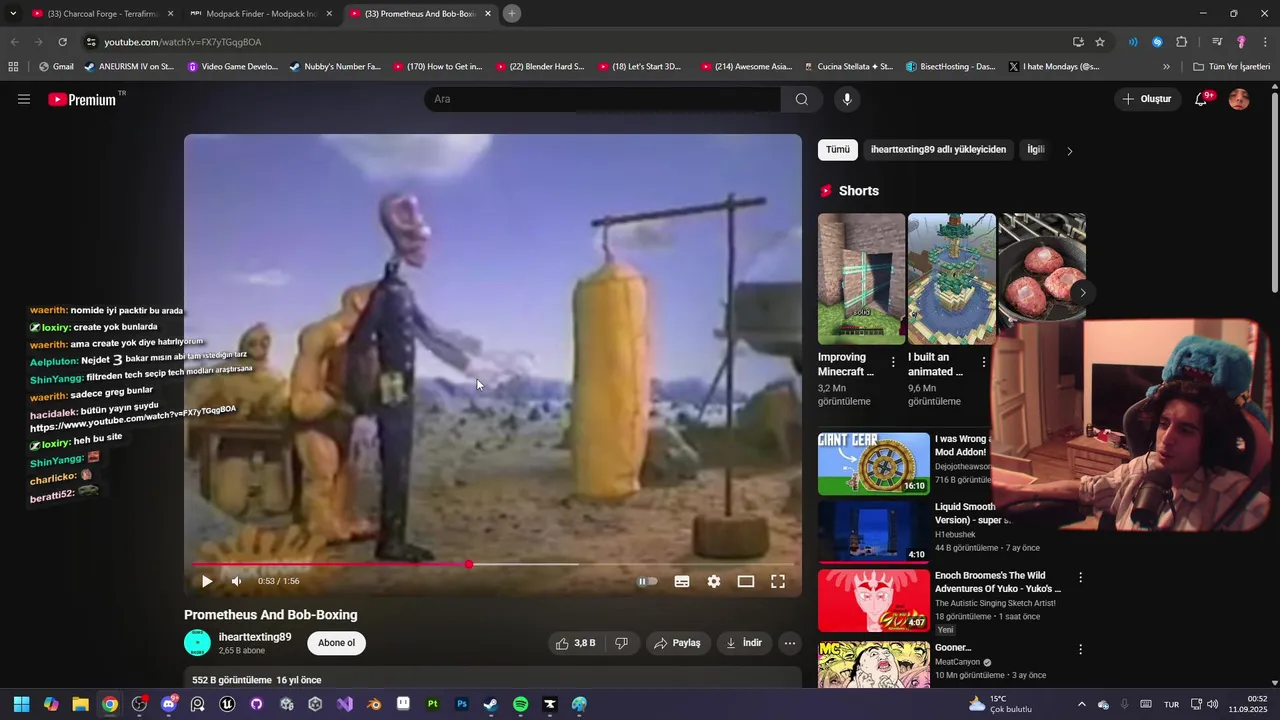Image resolution: width=1280 pixels, height=720 pixels.
Task: Open the I built an animated short
Action: (x=951, y=279)
